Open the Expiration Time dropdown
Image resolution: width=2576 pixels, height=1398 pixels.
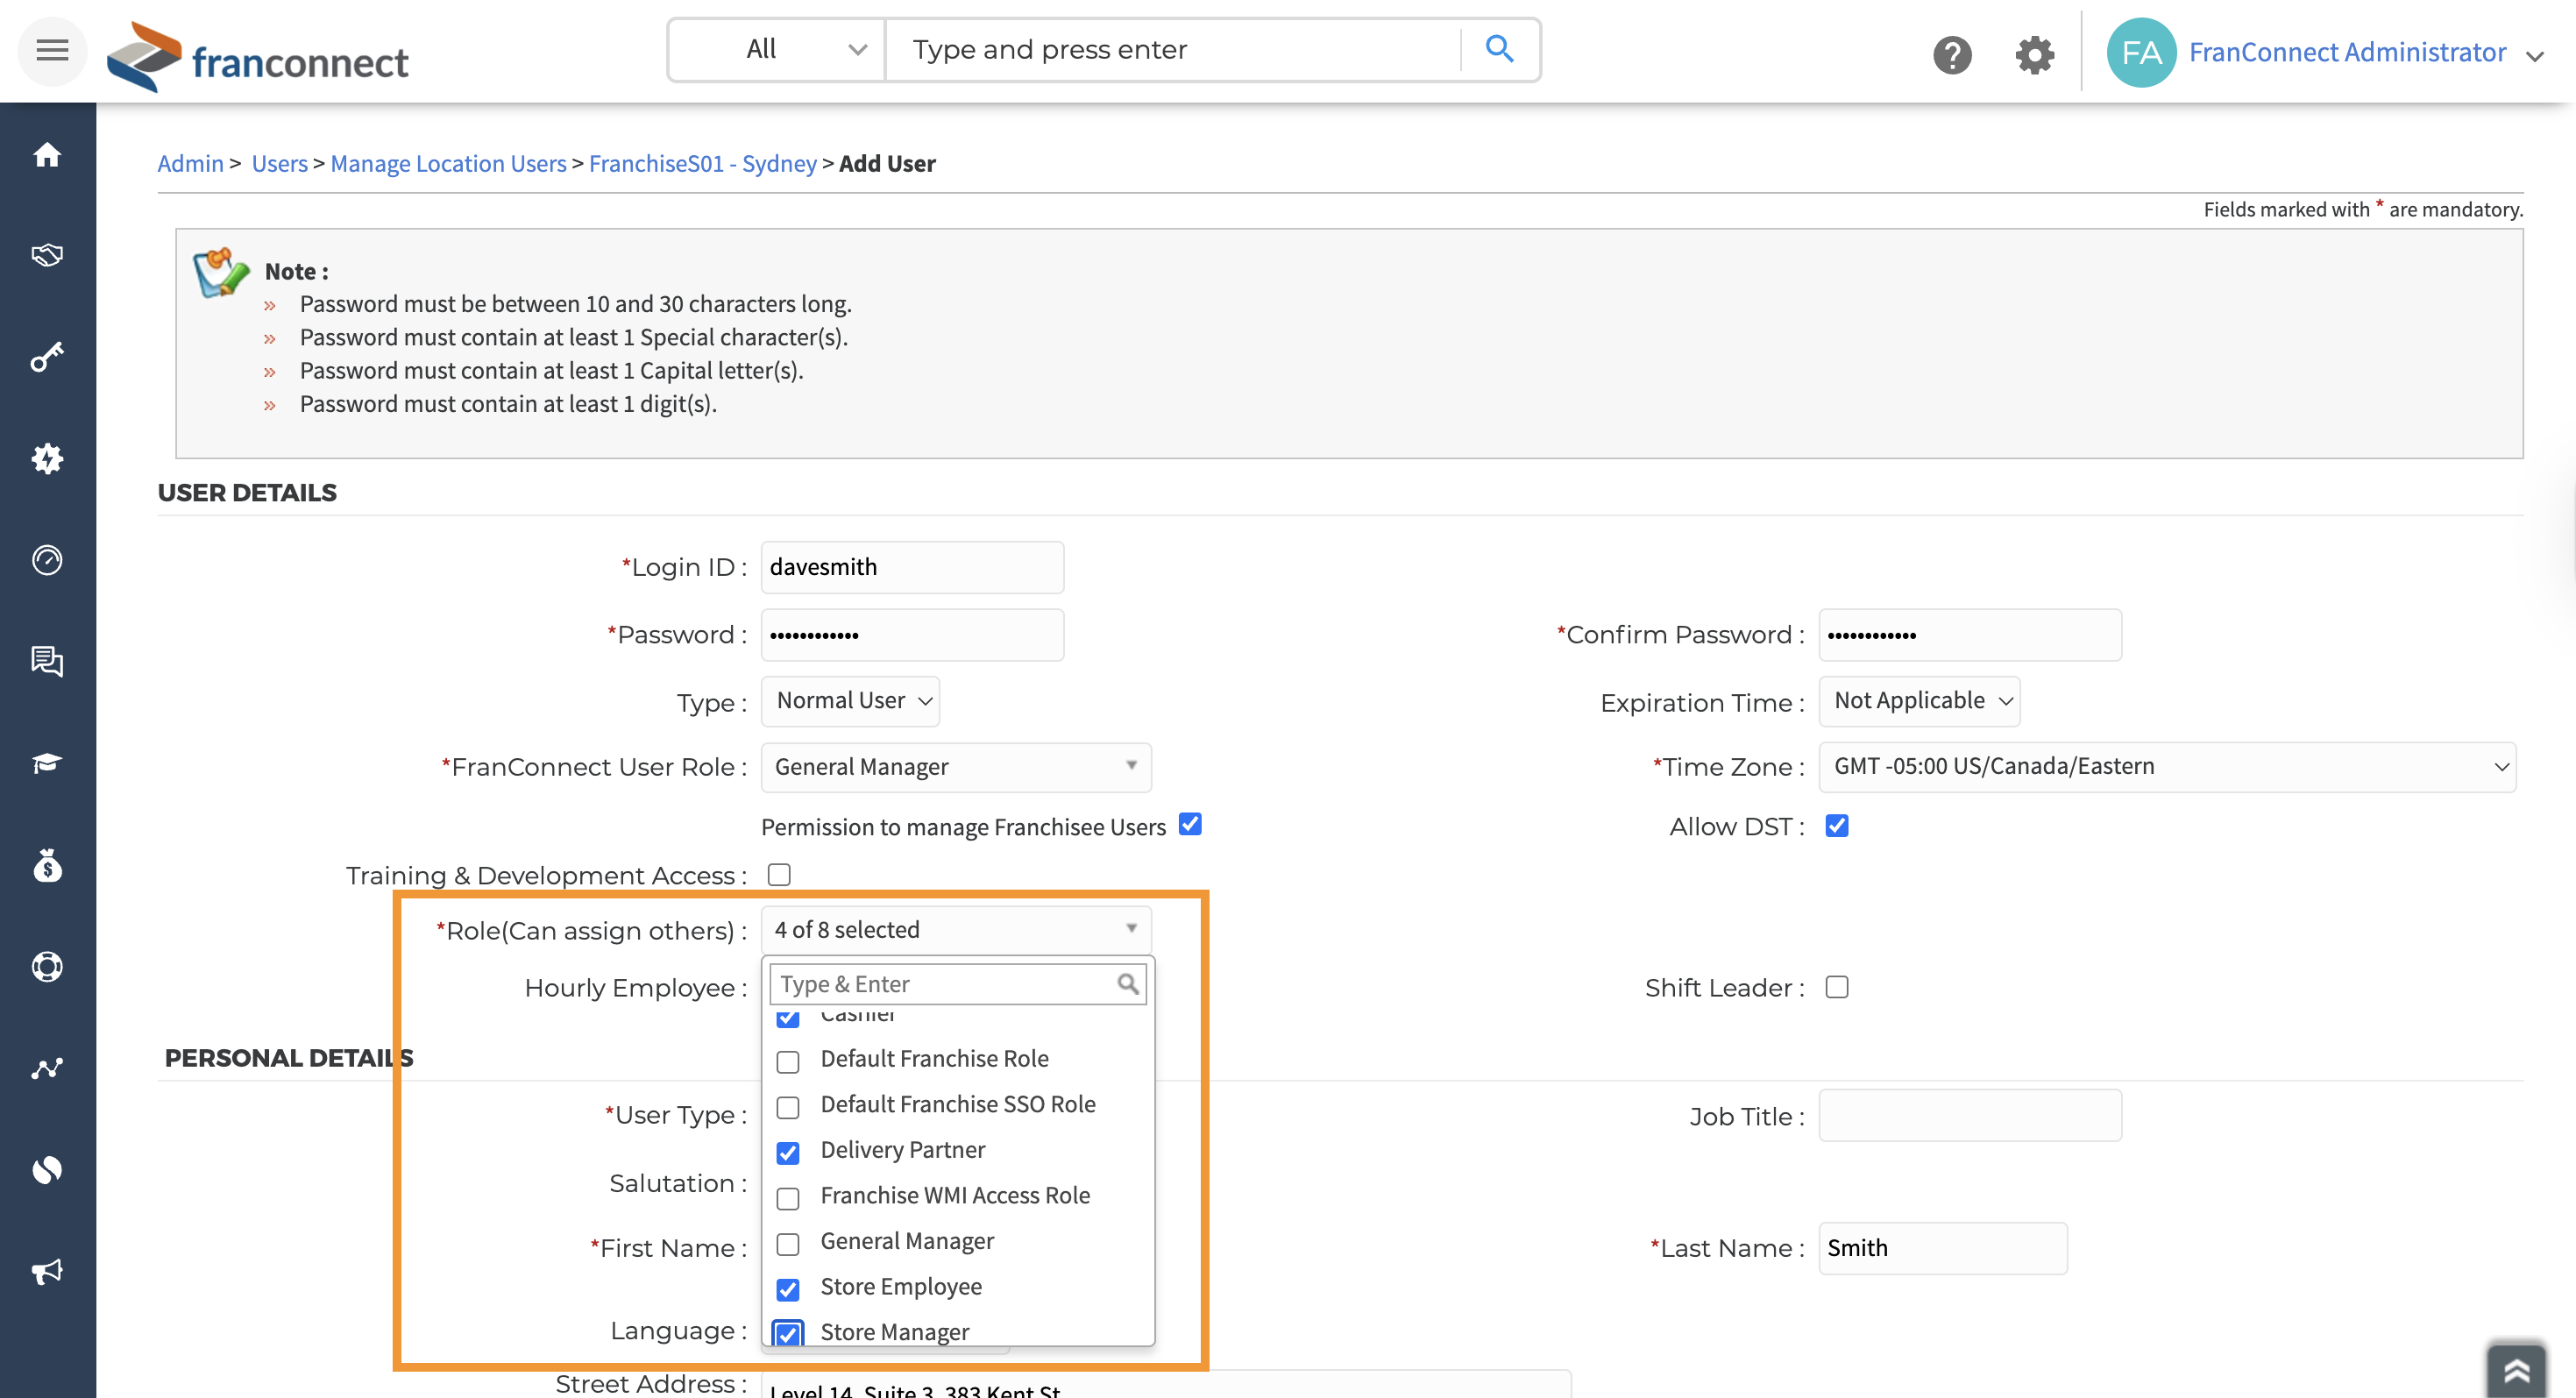(x=1919, y=701)
